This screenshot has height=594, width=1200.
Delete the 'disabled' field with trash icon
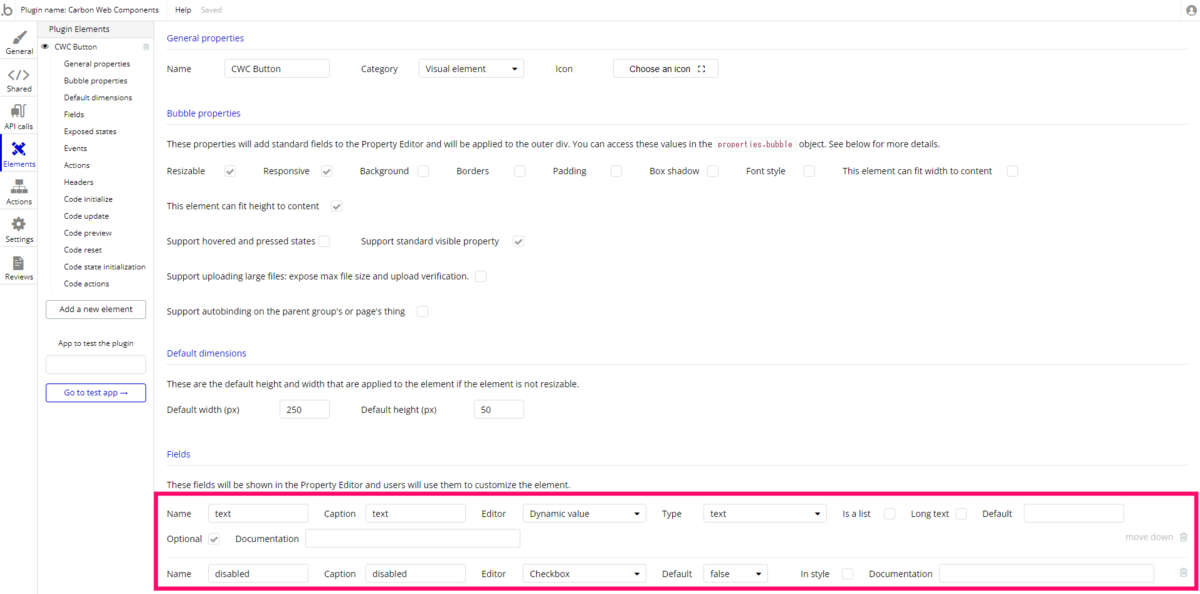coord(1184,573)
